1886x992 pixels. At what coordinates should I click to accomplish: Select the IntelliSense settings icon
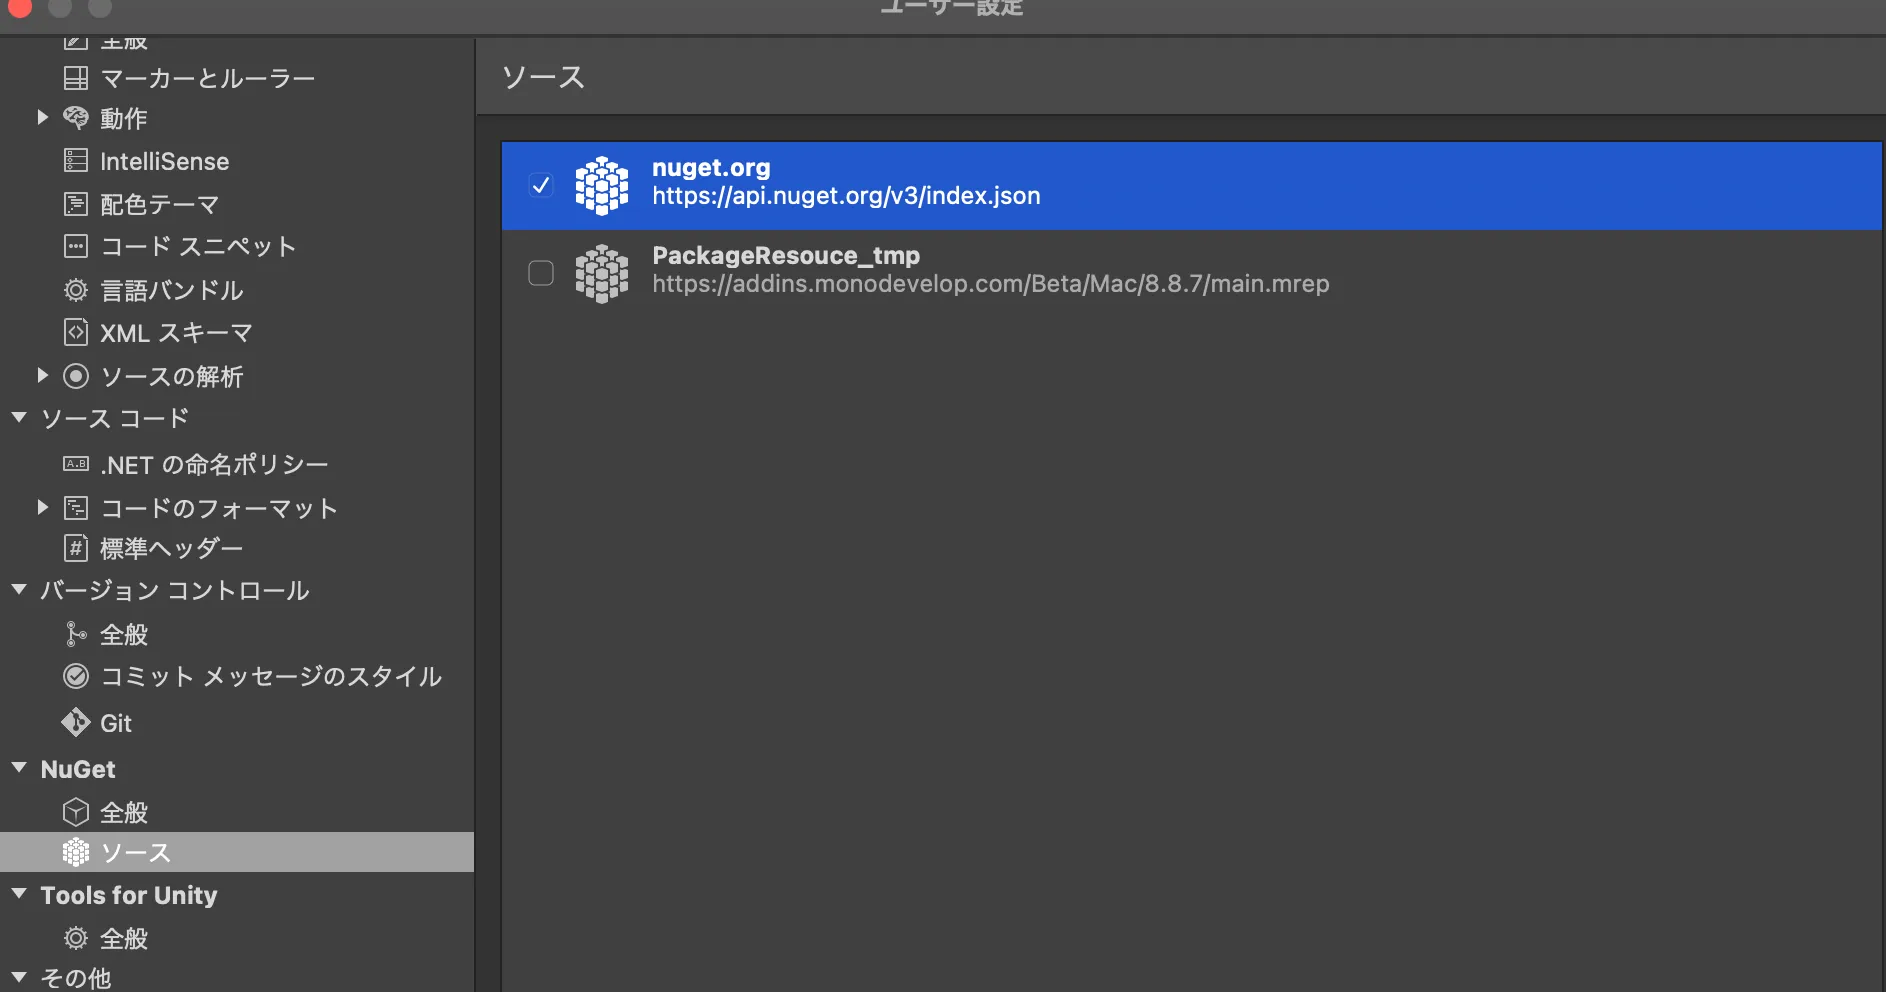(x=76, y=160)
